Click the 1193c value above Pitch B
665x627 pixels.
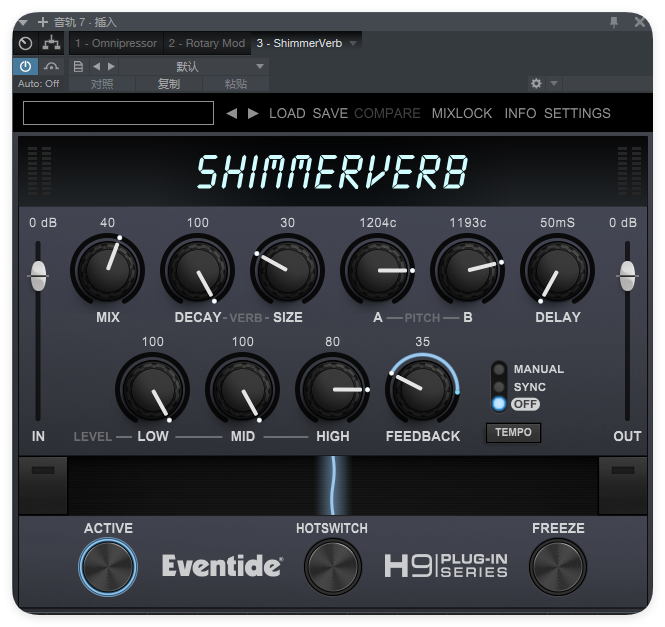[x=468, y=223]
